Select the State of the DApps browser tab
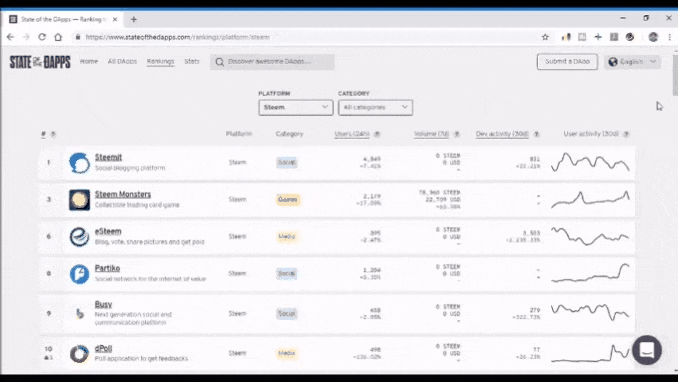678x382 pixels. (63, 19)
